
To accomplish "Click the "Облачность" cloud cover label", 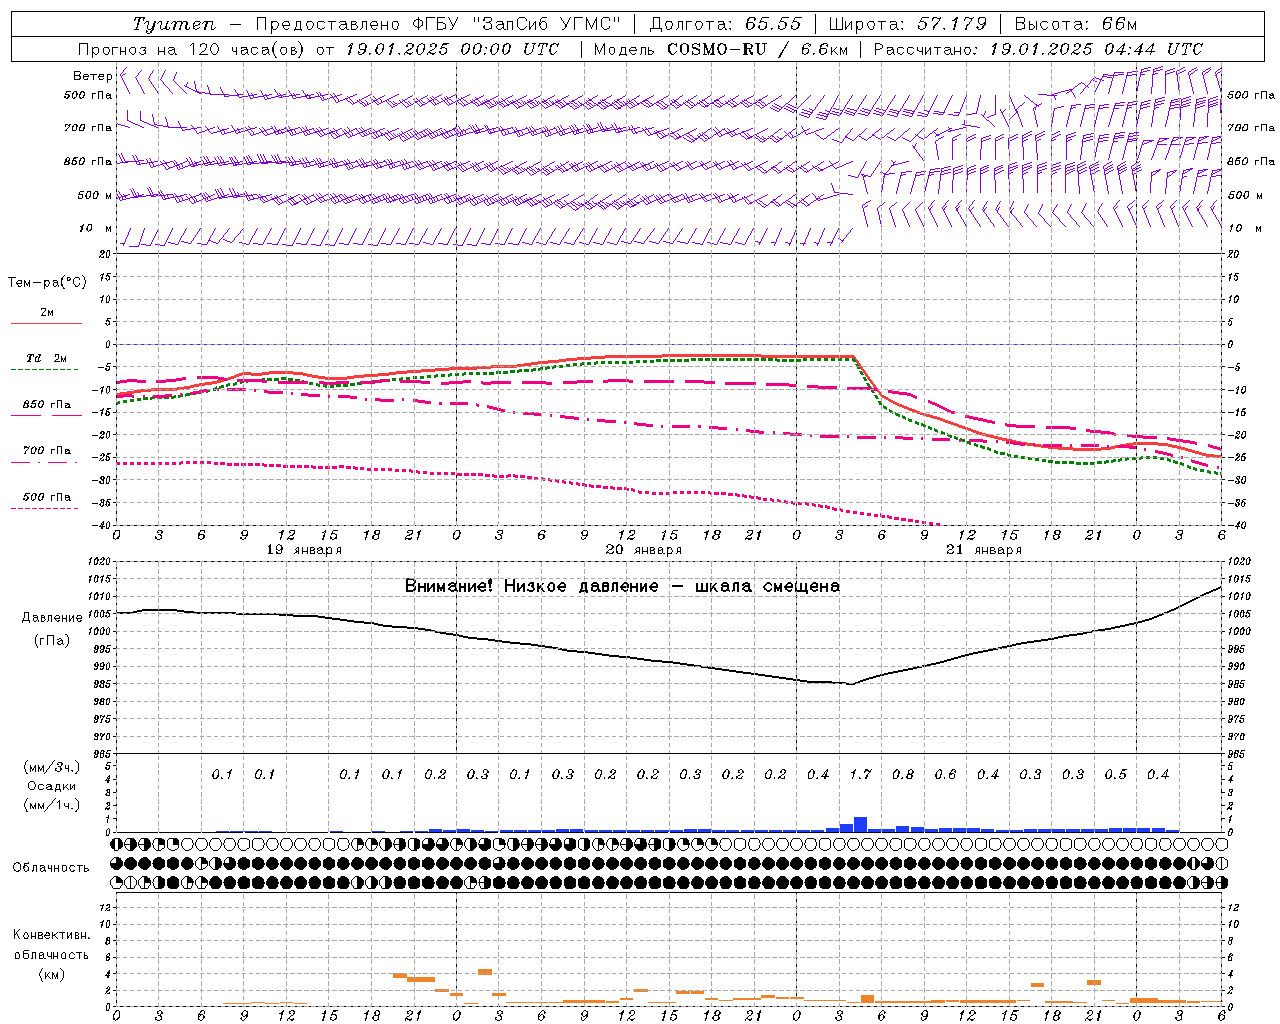I will coord(51,868).
